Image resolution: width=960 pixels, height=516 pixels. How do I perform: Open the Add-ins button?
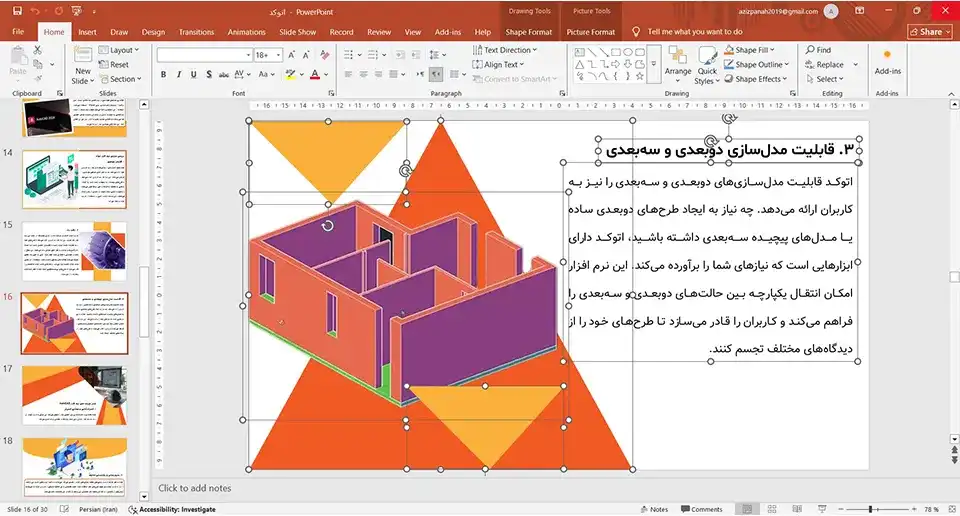[x=887, y=62]
